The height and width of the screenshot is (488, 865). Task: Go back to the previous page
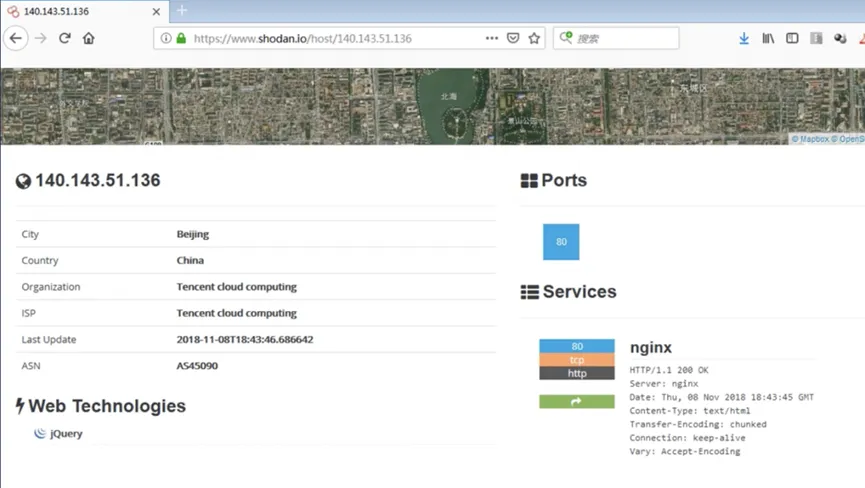coord(15,38)
